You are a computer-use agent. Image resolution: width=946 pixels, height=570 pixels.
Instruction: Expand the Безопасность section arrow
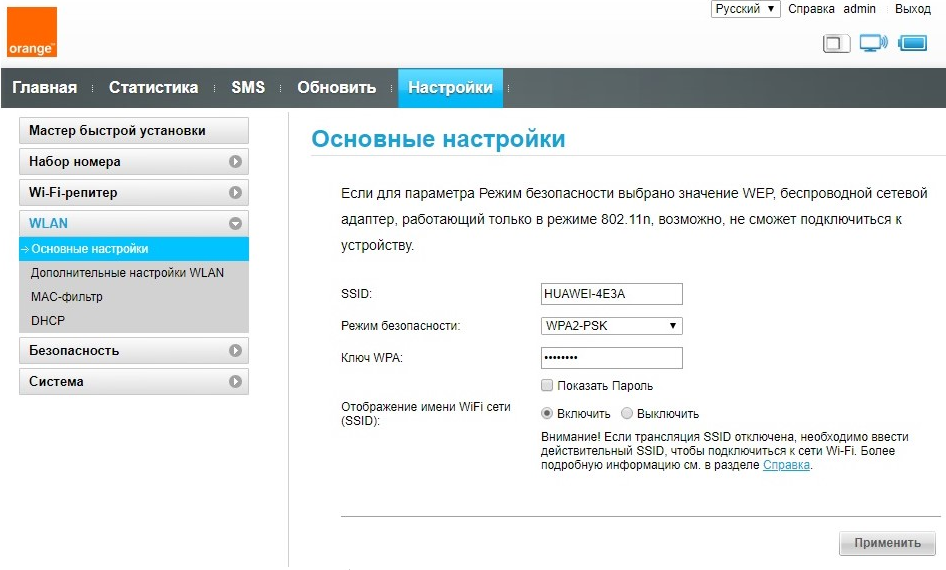[x=235, y=351]
